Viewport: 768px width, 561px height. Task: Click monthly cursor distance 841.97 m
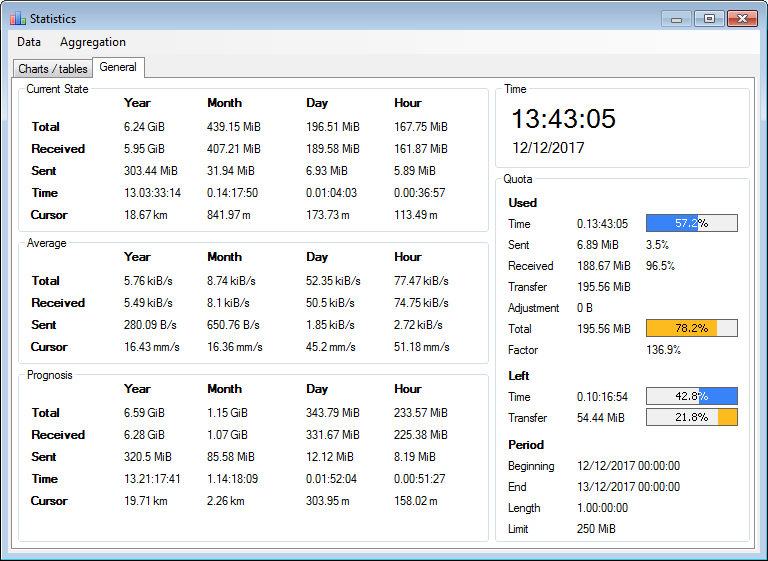[229, 215]
